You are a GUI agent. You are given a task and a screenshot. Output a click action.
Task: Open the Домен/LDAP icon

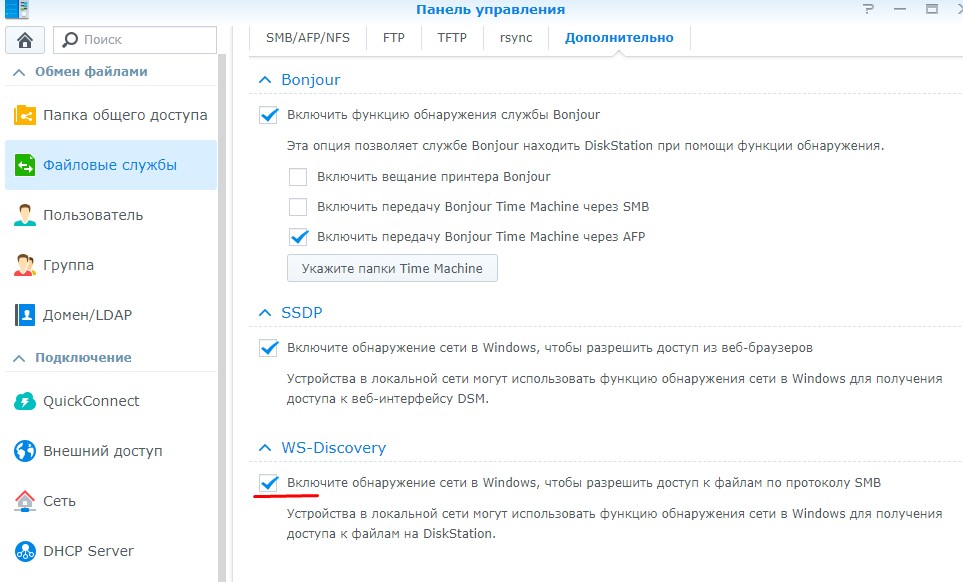[x=25, y=315]
